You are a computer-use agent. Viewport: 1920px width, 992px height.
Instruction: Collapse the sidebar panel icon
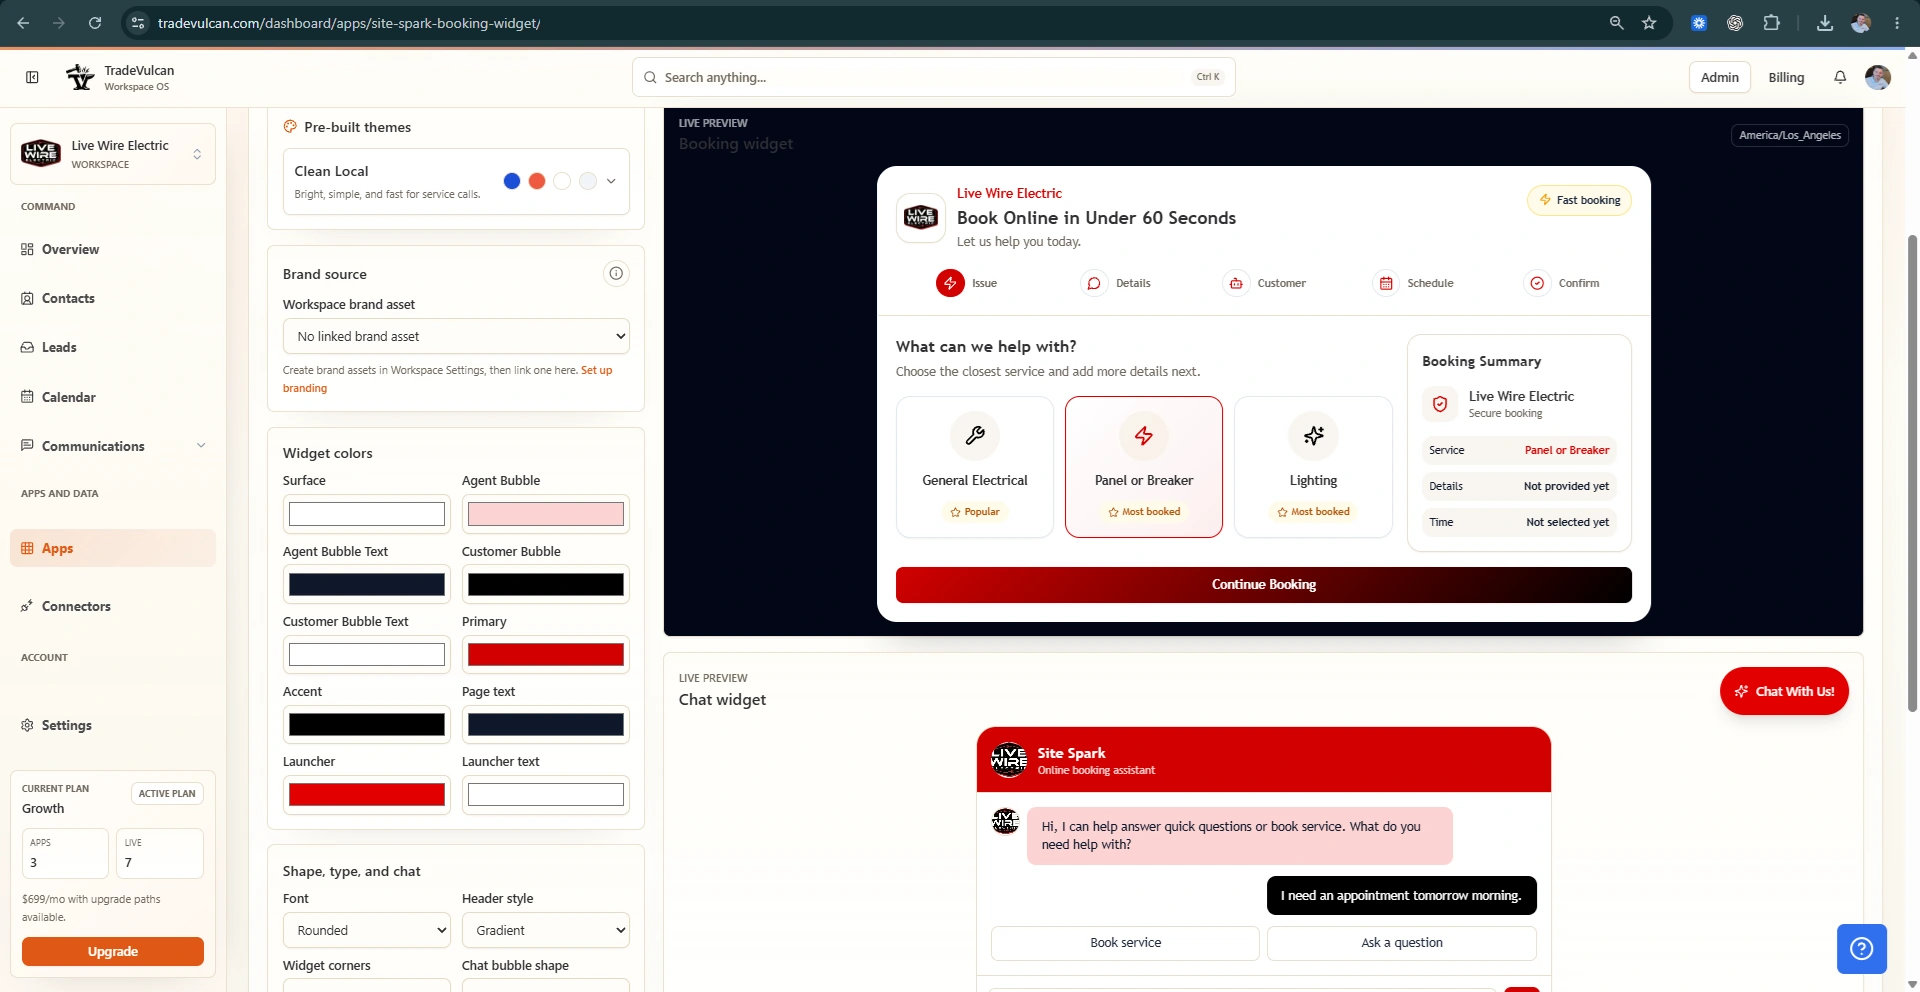point(32,77)
